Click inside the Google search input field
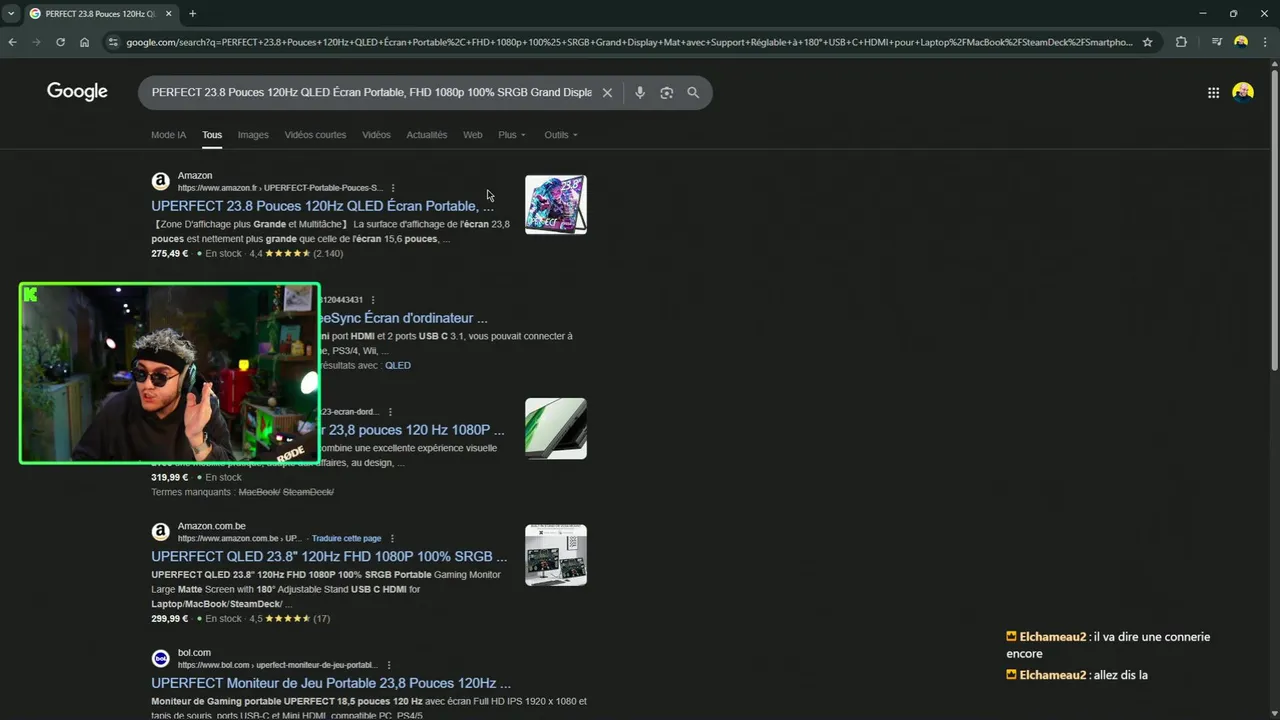Image resolution: width=1280 pixels, height=720 pixels. 371,93
